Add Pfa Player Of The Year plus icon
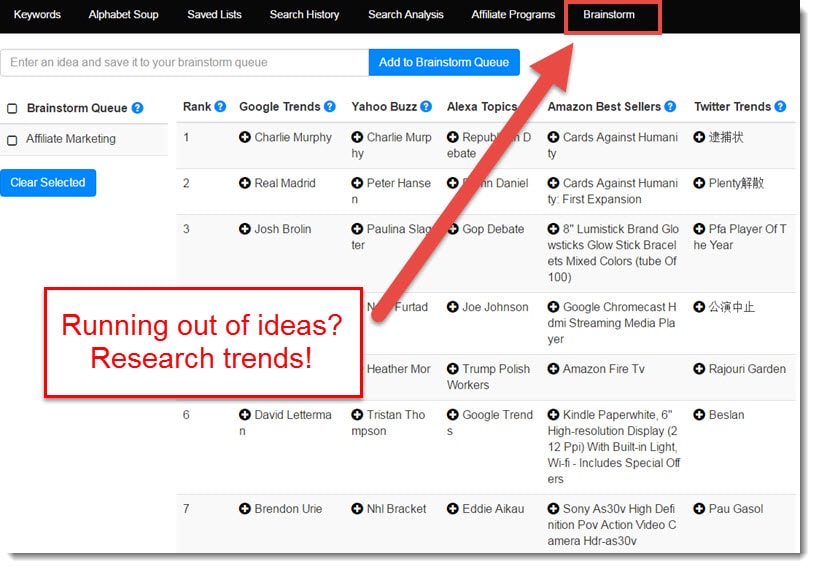815x568 pixels. click(x=699, y=228)
